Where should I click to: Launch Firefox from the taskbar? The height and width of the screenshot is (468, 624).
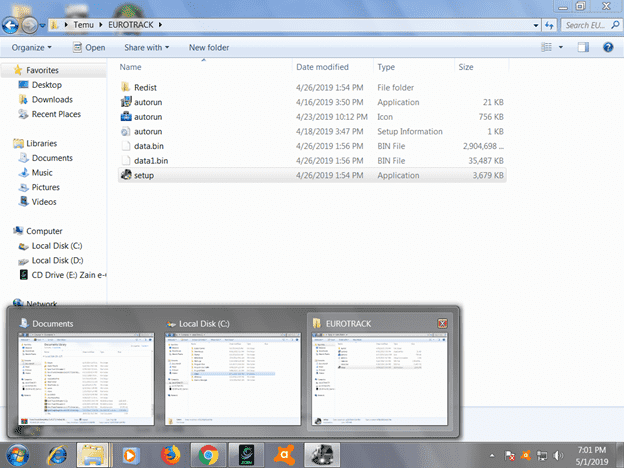tap(171, 455)
